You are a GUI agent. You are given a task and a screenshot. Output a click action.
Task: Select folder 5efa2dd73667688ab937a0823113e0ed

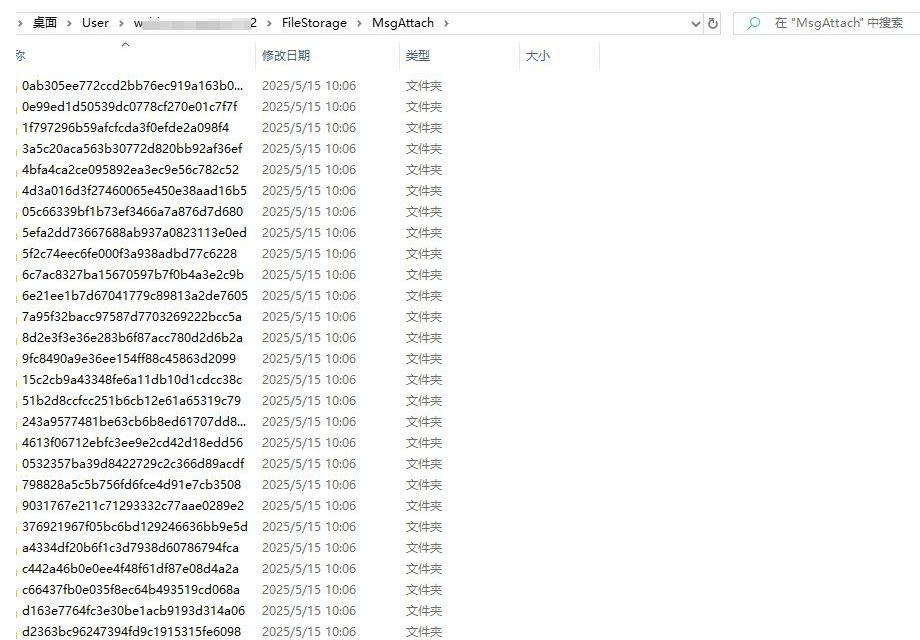point(134,233)
